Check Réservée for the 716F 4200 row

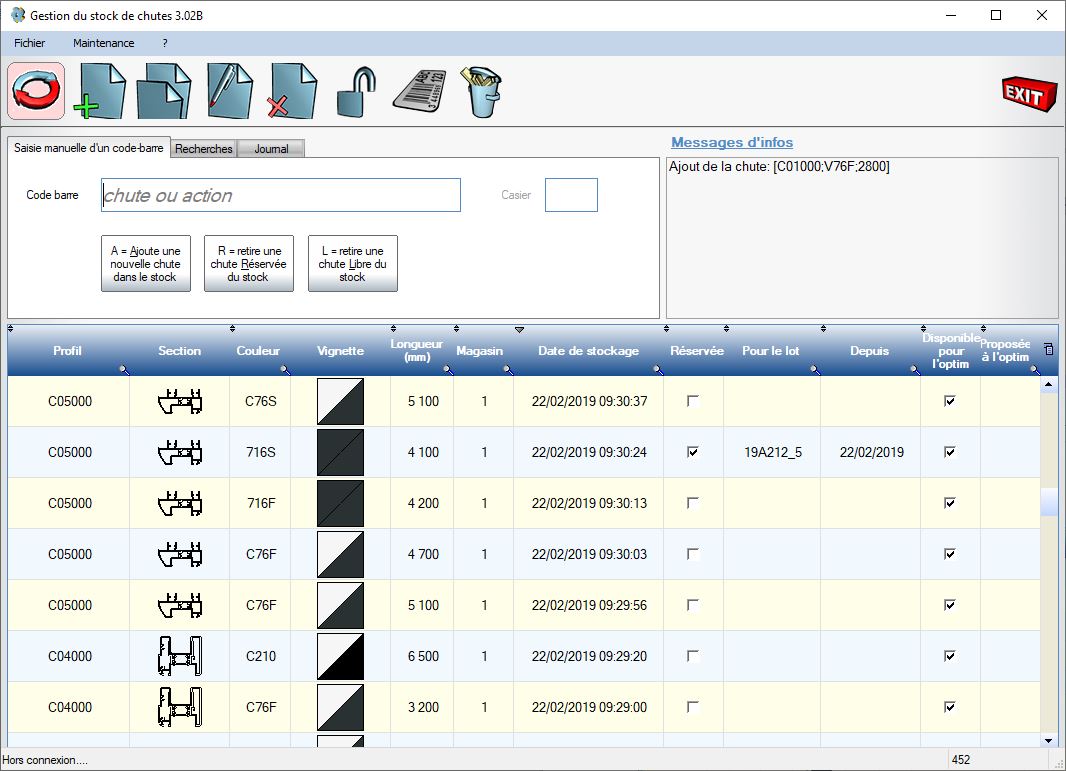pyautogui.click(x=693, y=503)
